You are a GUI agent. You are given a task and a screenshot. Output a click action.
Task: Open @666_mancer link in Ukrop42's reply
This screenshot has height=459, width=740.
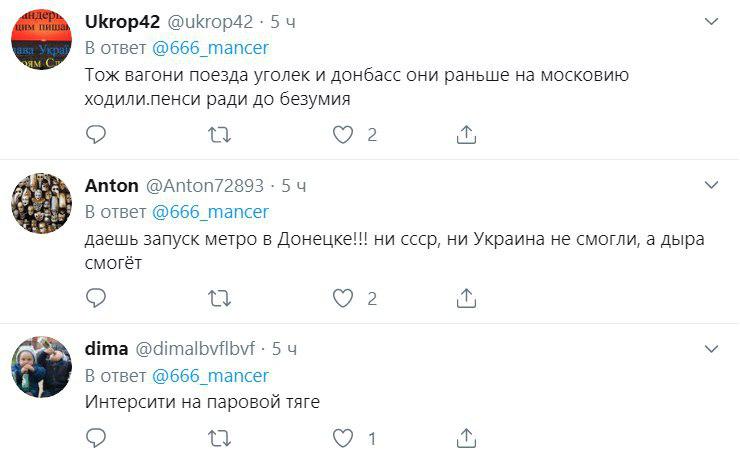pos(210,47)
